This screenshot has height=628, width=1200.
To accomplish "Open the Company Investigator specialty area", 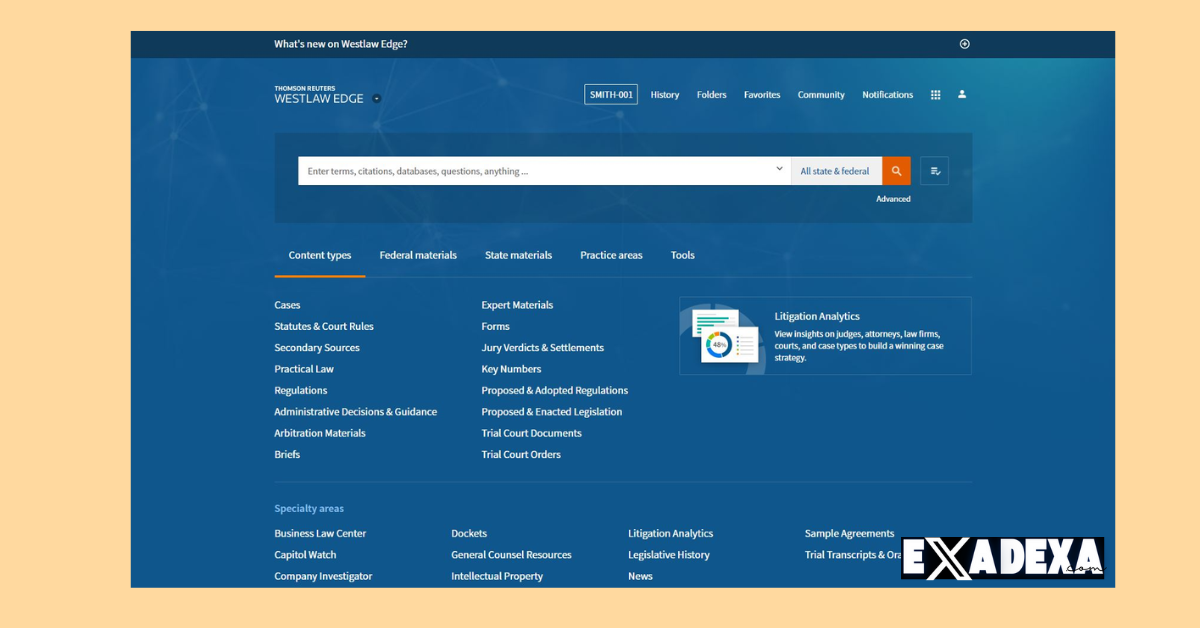I will [x=323, y=576].
